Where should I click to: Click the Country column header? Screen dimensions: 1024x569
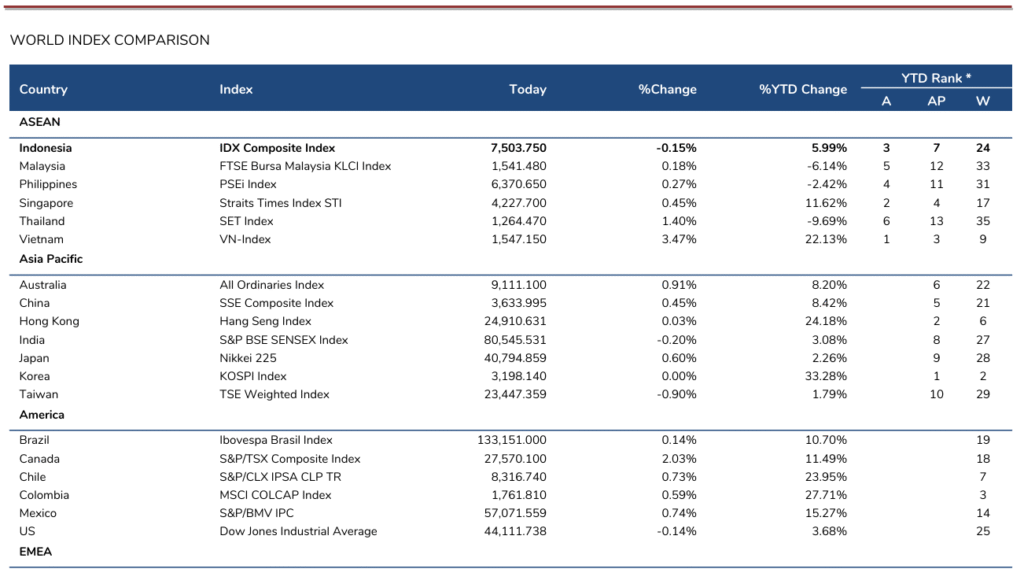(43, 89)
